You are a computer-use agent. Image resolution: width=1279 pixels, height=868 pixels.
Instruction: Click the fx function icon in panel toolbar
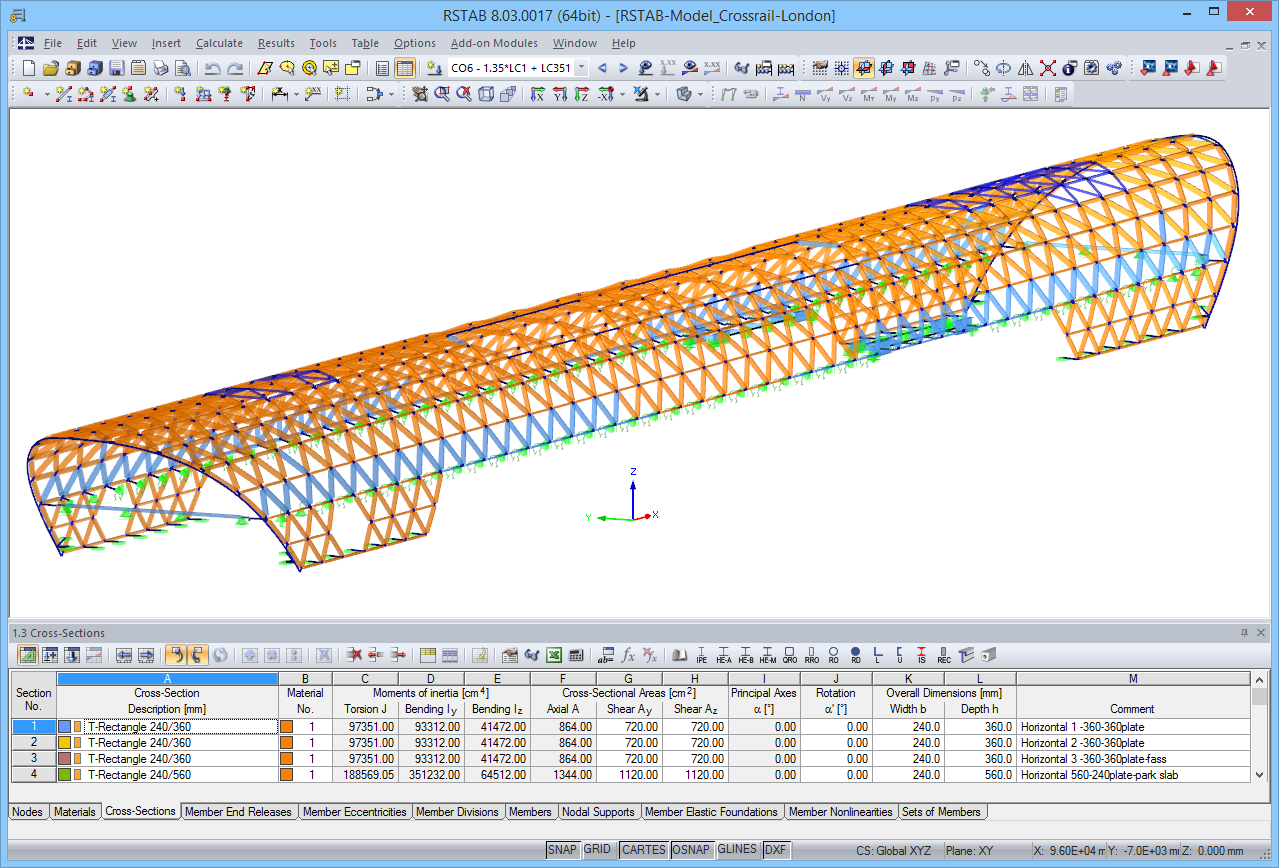click(x=628, y=655)
